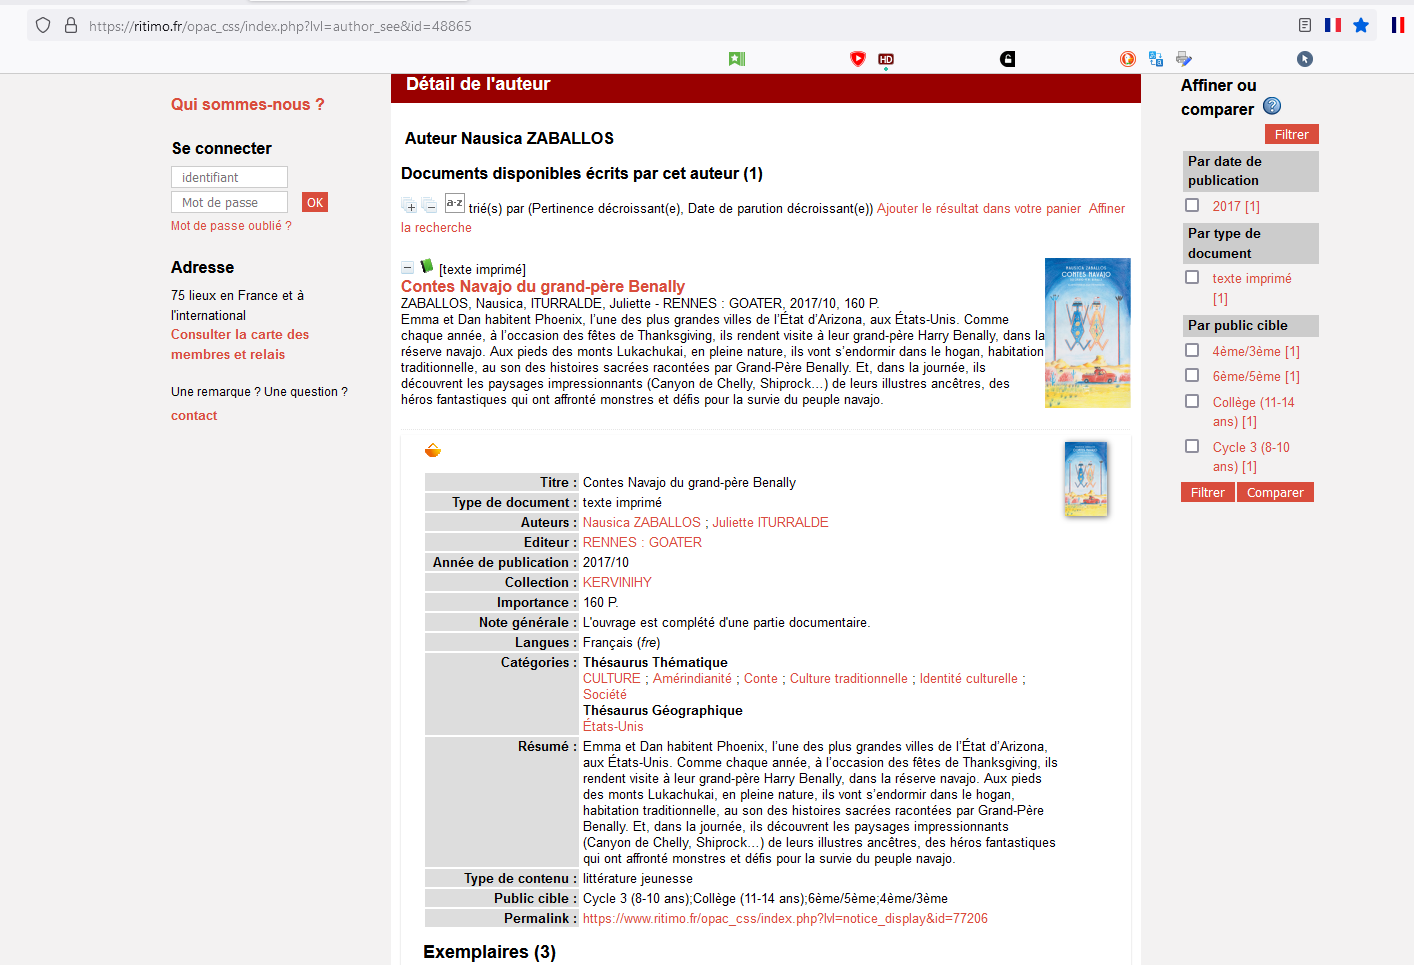
Task: Click the orange basket icon
Action: pyautogui.click(x=433, y=451)
